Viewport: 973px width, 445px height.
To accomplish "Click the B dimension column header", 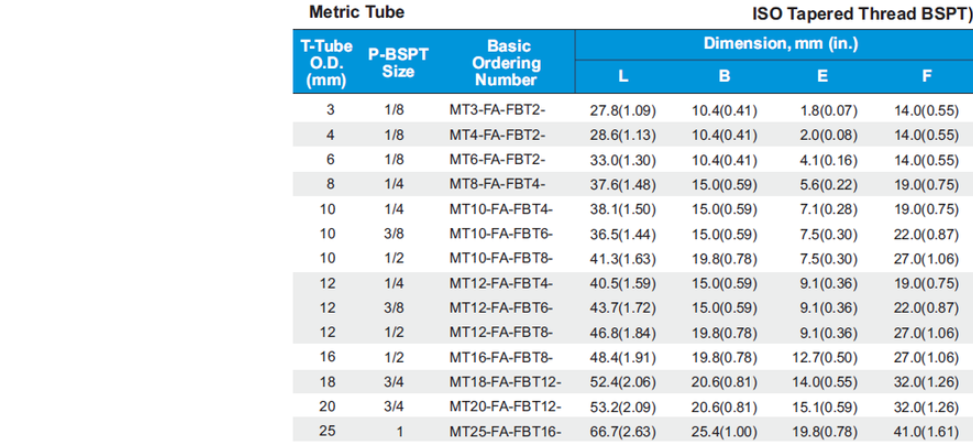I will pyautogui.click(x=724, y=76).
